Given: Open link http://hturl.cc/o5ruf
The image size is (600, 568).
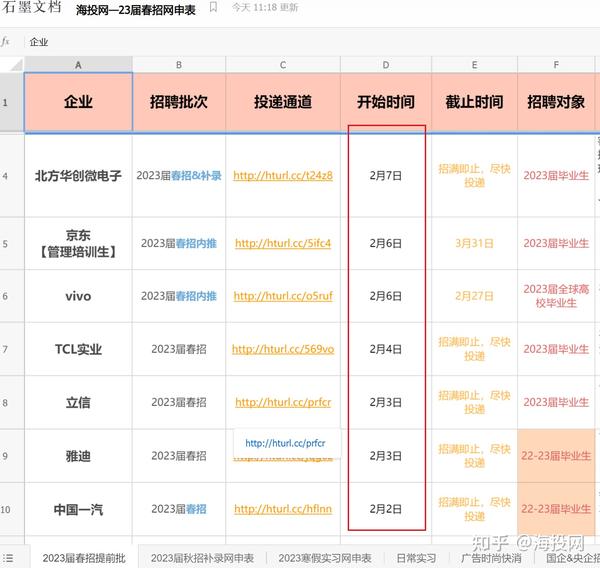Looking at the screenshot, I should click(283, 296).
